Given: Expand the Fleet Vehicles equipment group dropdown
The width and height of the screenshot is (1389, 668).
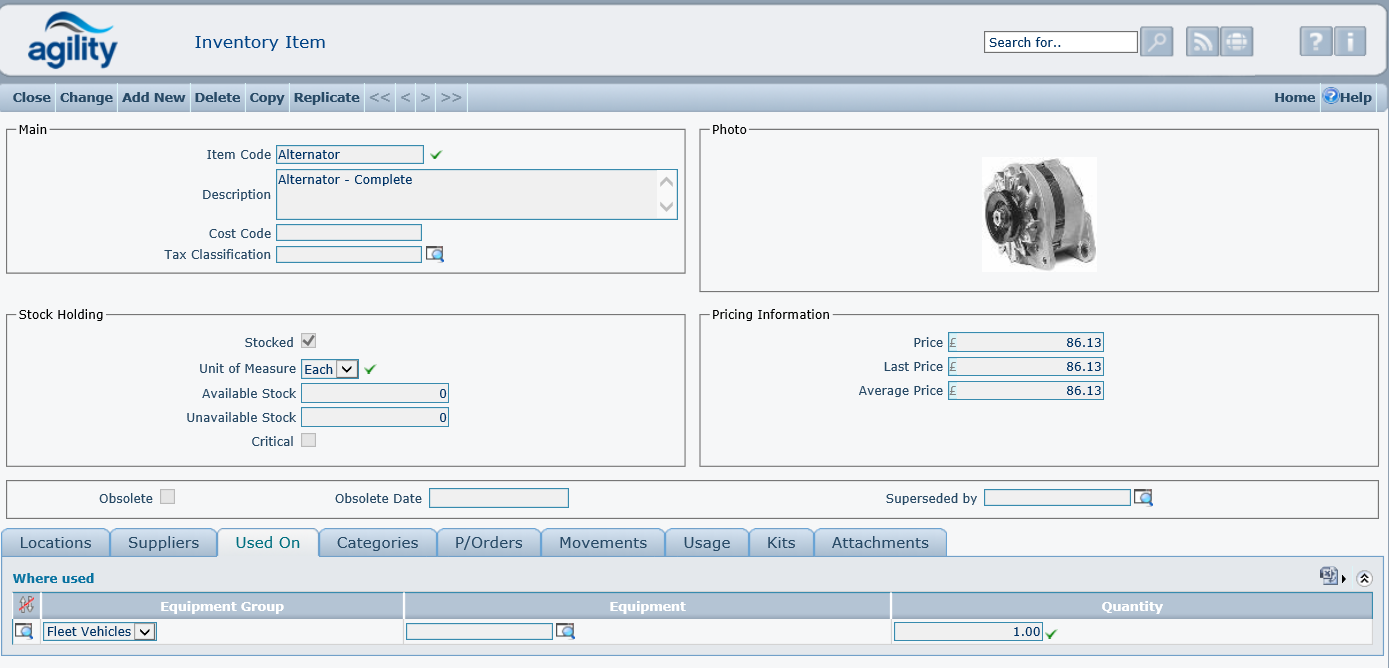Looking at the screenshot, I should tap(144, 632).
